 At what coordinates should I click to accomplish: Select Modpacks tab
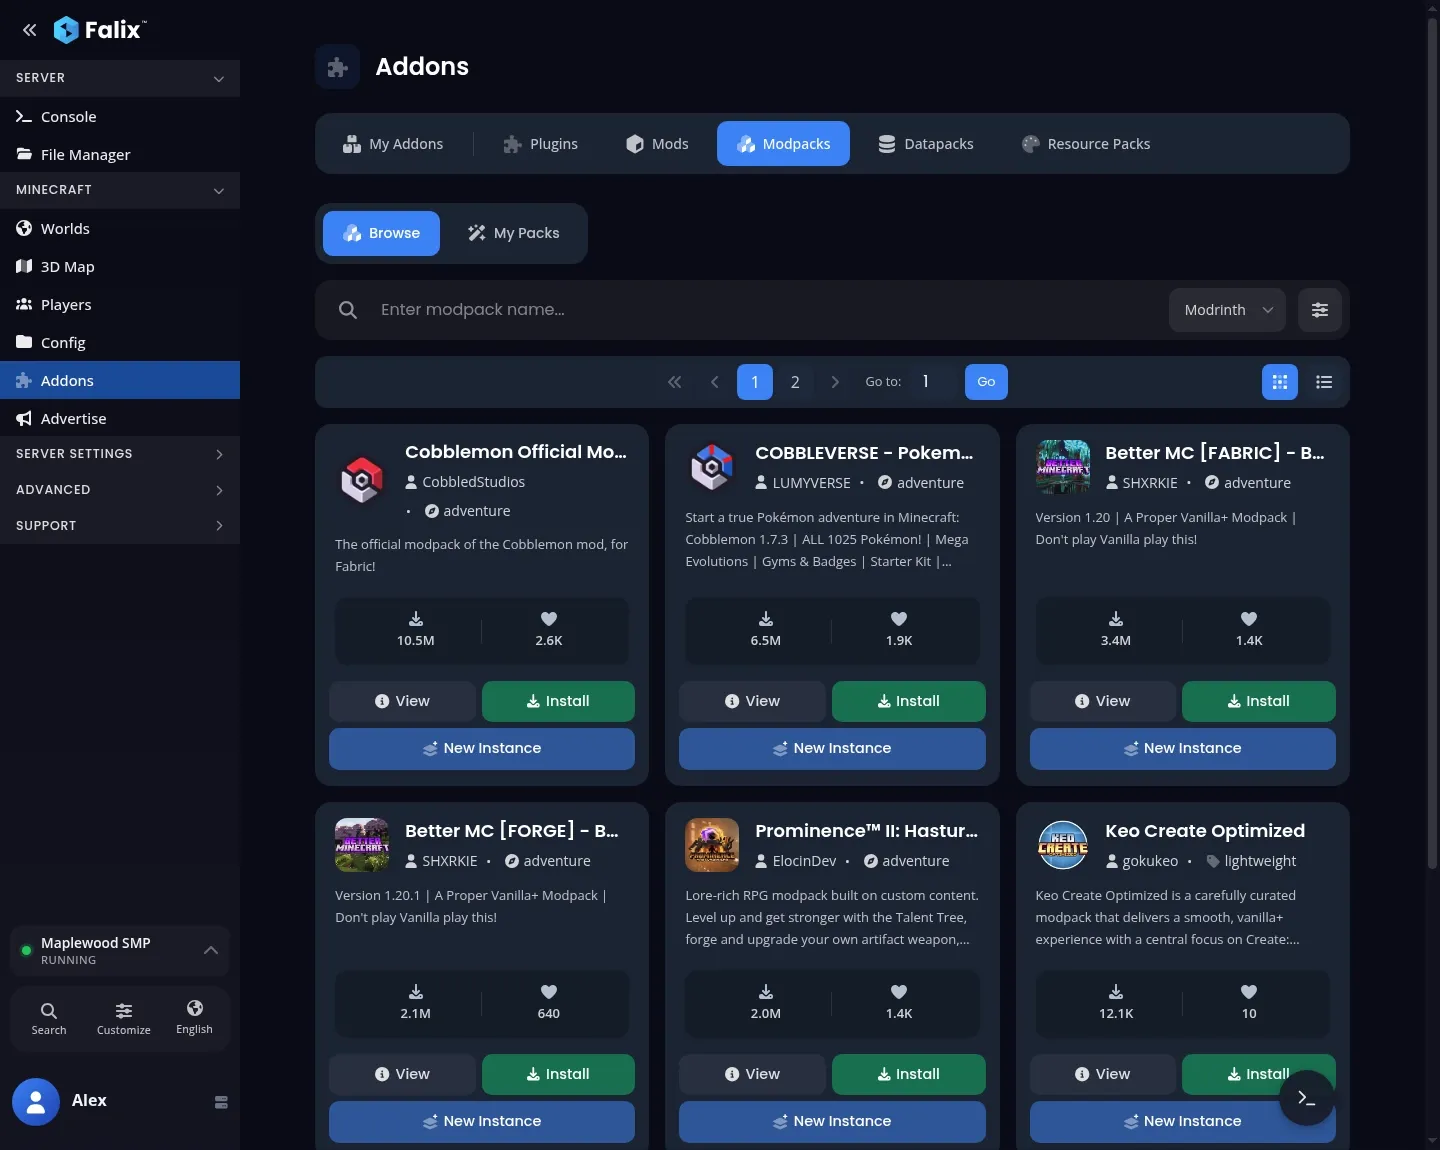[783, 144]
